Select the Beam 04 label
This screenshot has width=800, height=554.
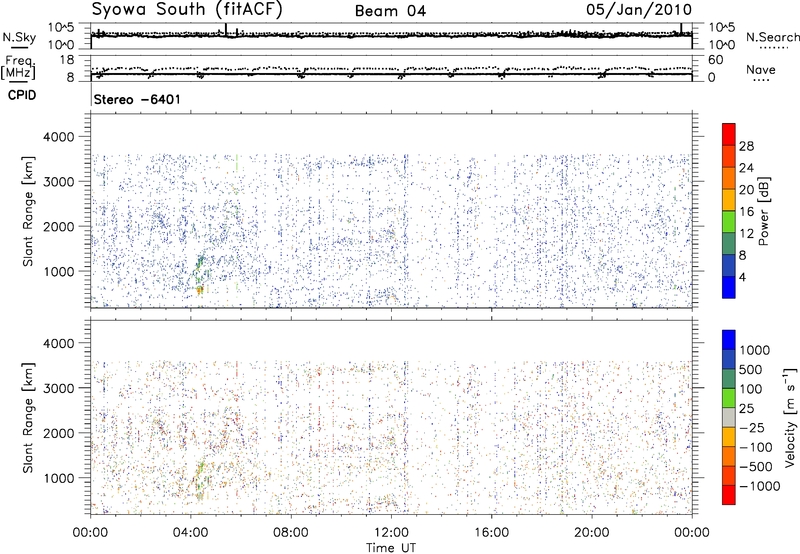tap(390, 11)
